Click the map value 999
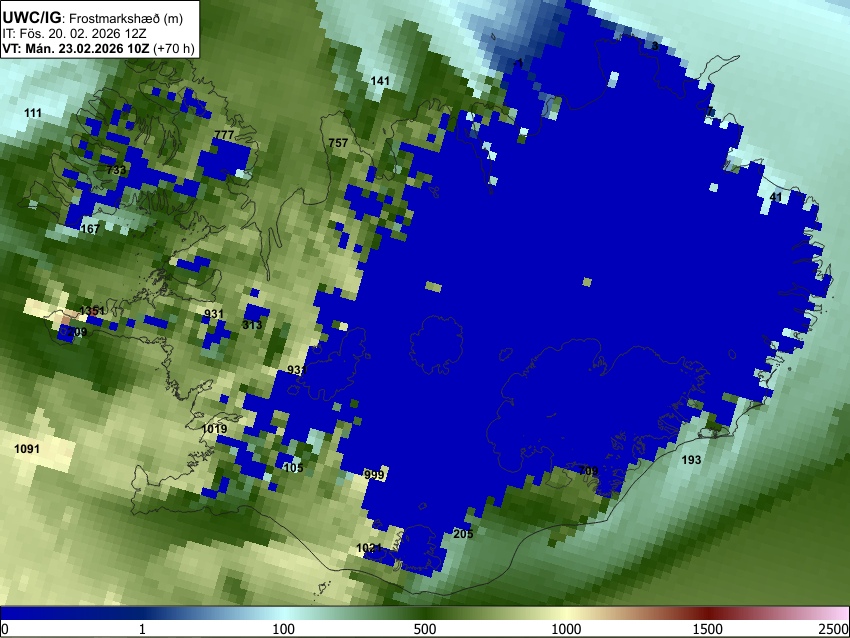Image resolution: width=850 pixels, height=638 pixels. pos(374,475)
